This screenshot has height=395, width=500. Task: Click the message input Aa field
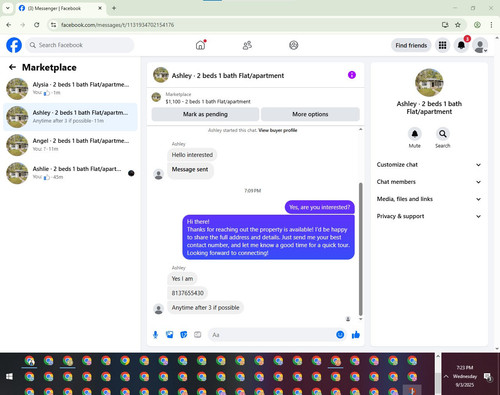tap(272, 335)
